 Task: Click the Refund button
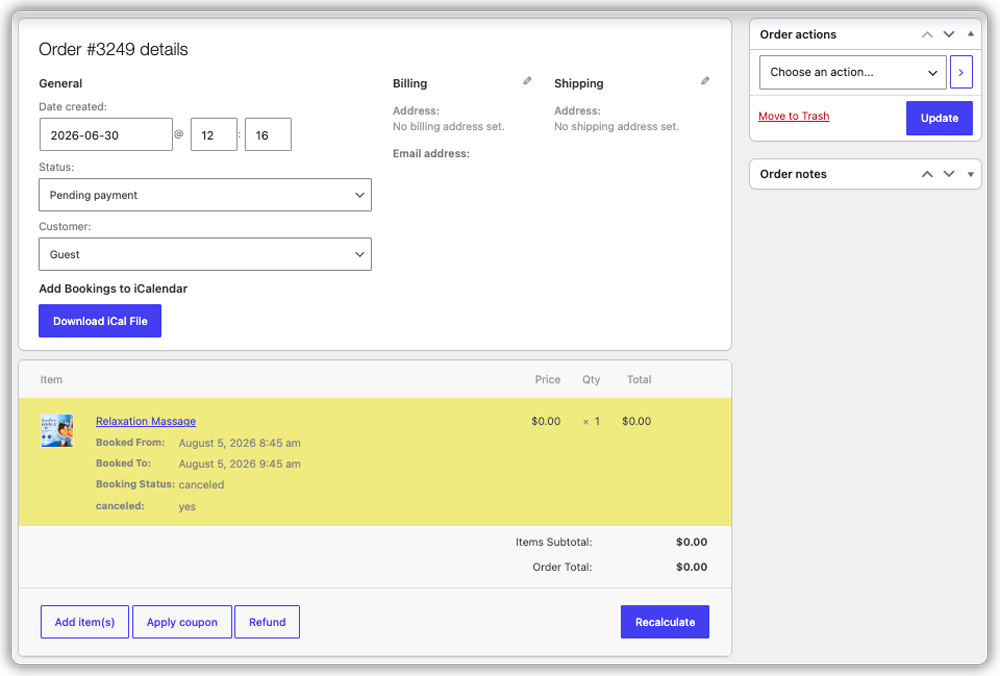pyautogui.click(x=267, y=622)
